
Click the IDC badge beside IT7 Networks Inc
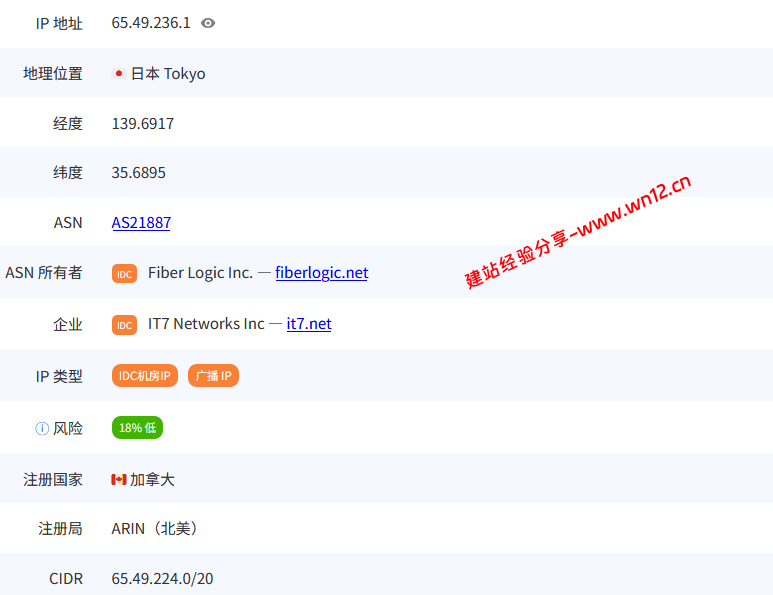coord(124,325)
